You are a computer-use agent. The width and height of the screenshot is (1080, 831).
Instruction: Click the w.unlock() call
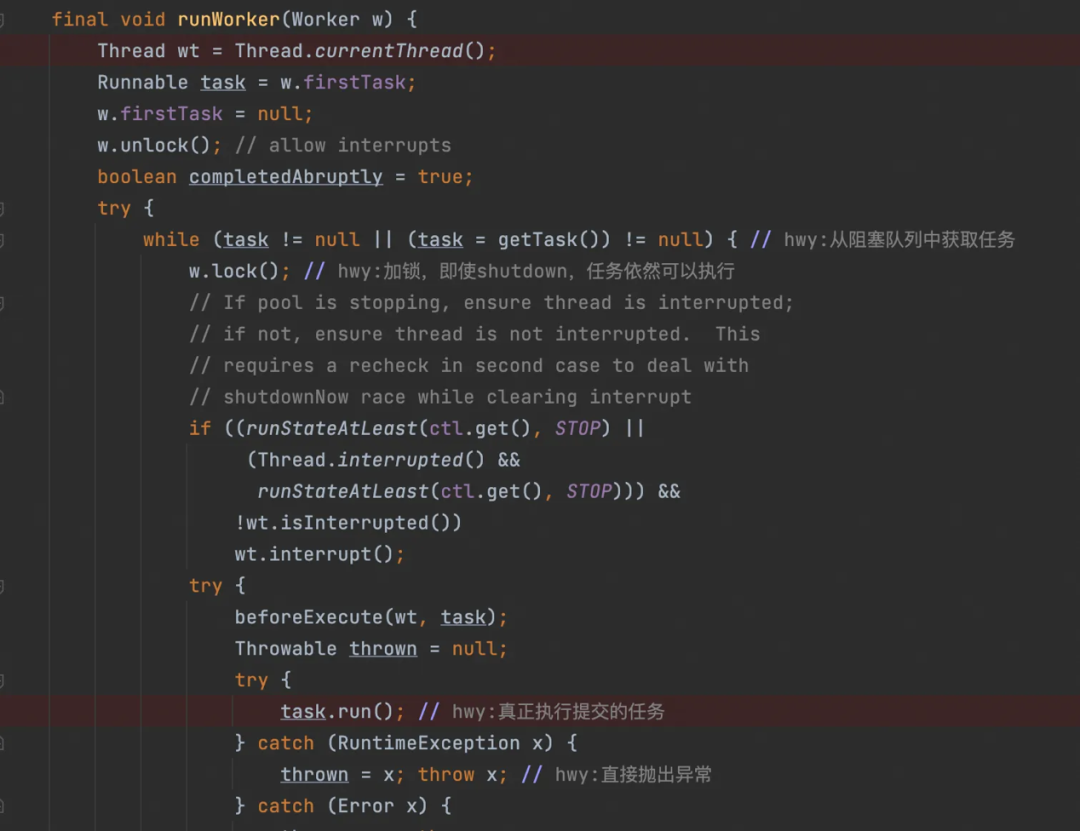point(154,145)
